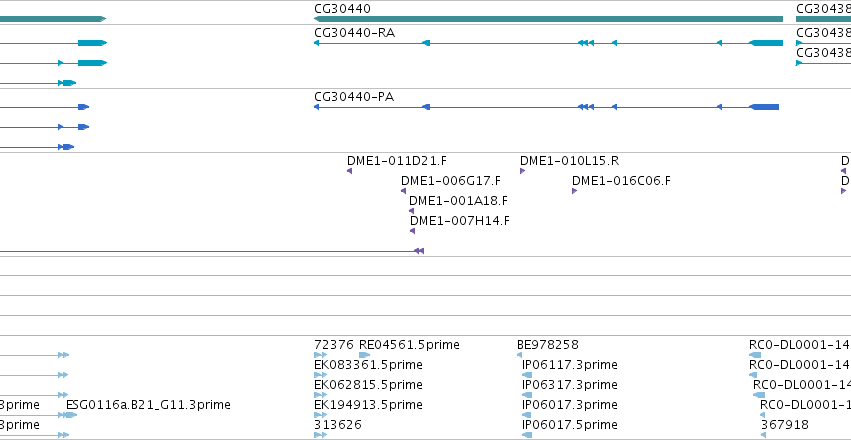Click the purple double-arrow at the end of the long line
Viewport: 851px width, 440px height.
point(418,251)
